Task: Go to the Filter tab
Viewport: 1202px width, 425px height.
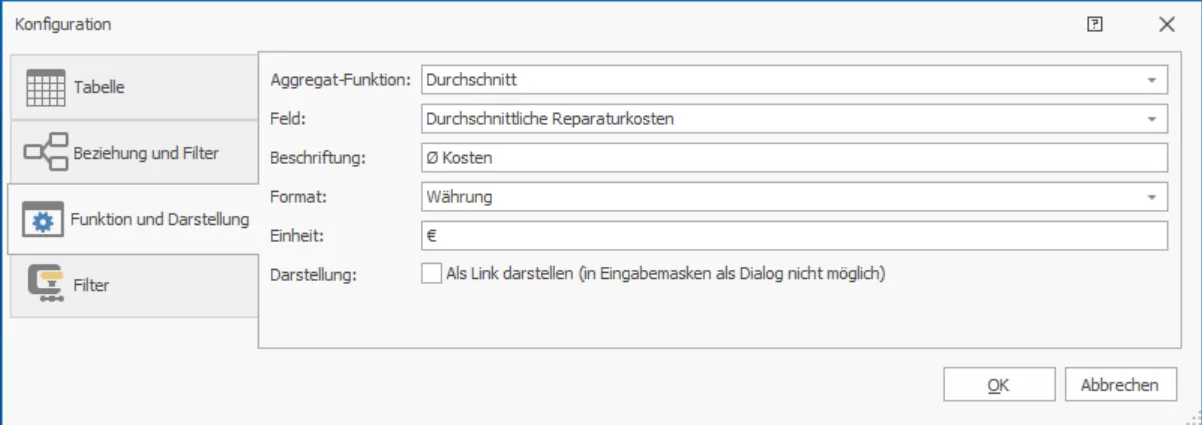Action: tap(134, 285)
